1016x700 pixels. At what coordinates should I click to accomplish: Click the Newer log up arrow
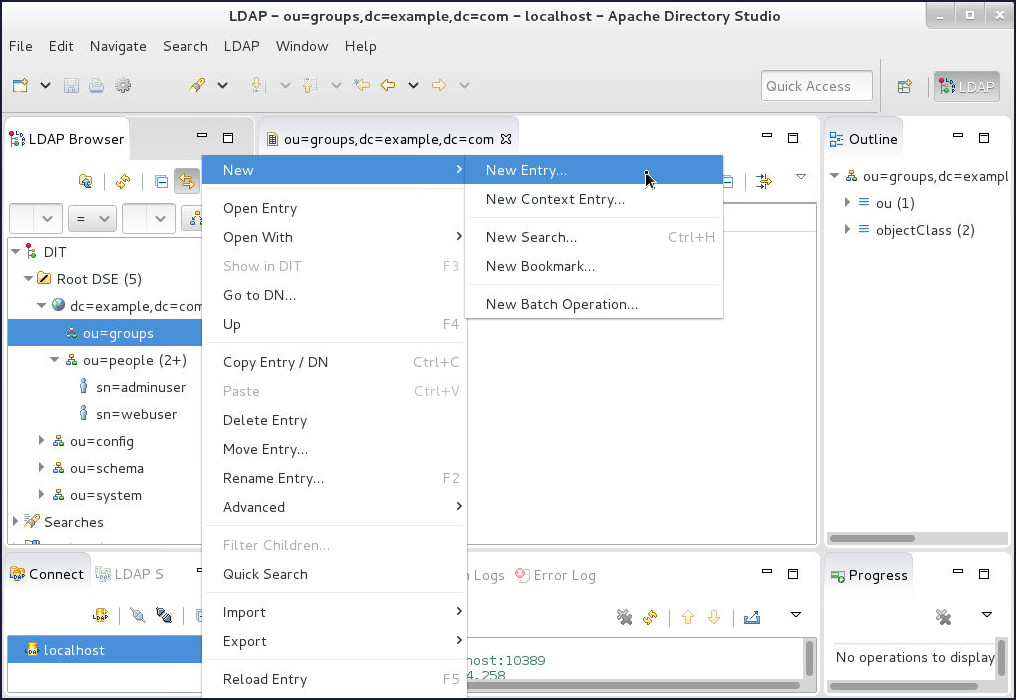[688, 618]
